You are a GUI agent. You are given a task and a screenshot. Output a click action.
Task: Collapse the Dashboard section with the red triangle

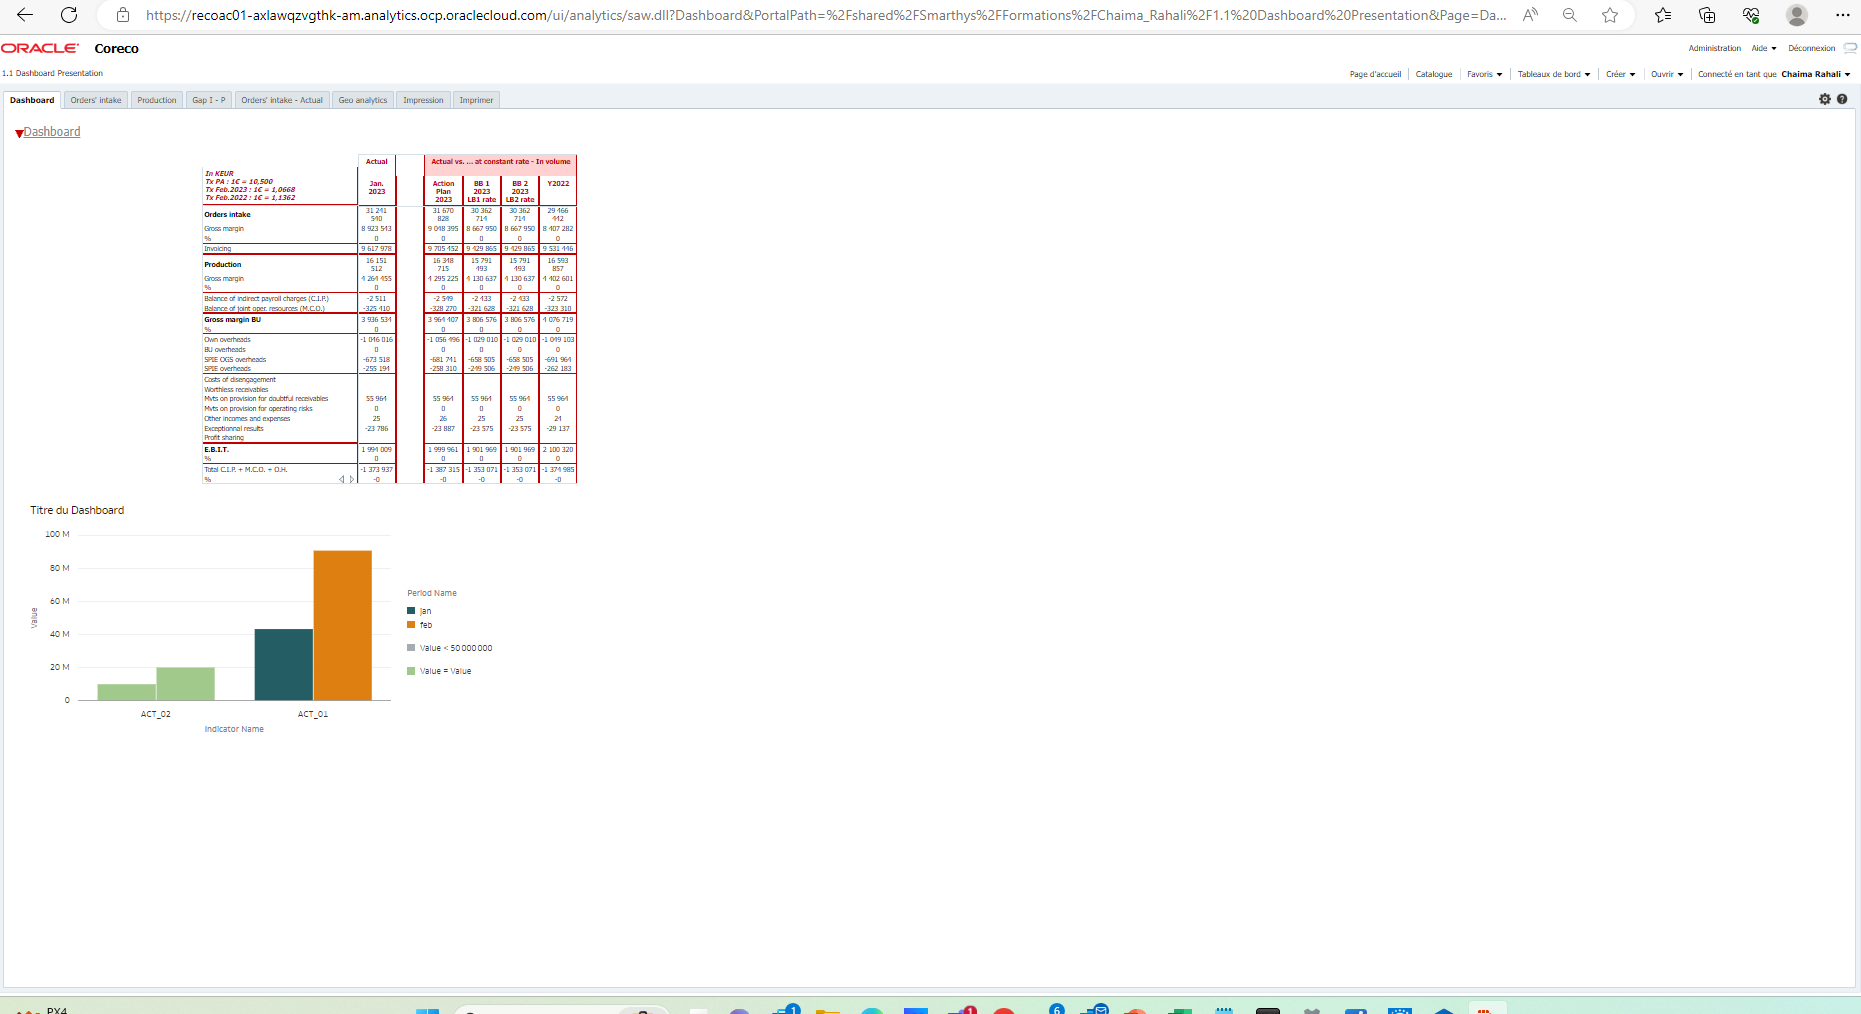coord(19,133)
